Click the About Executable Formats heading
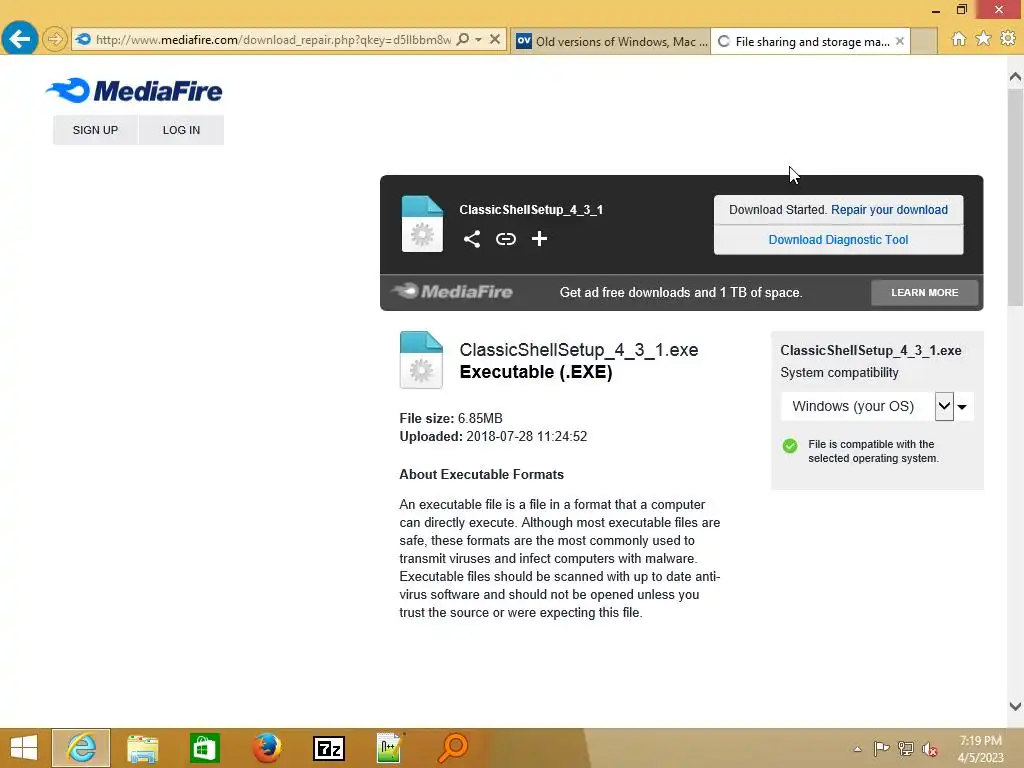1024x768 pixels. [481, 475]
